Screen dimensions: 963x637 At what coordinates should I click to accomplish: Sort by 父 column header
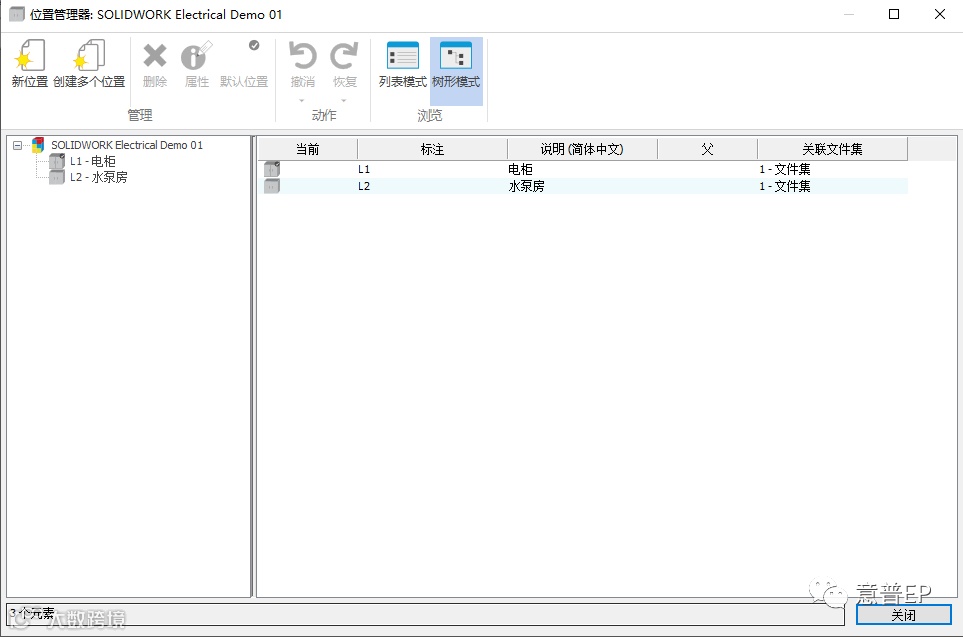(708, 149)
